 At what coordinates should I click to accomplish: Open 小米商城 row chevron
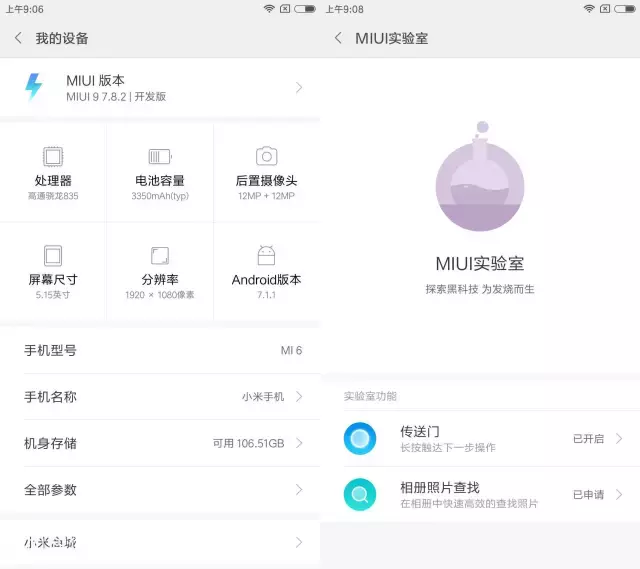(299, 542)
